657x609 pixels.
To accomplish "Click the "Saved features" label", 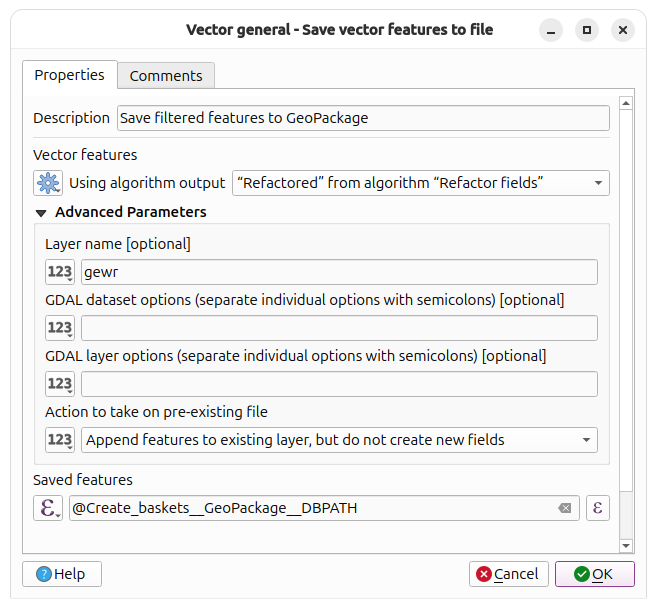I will point(83,479).
